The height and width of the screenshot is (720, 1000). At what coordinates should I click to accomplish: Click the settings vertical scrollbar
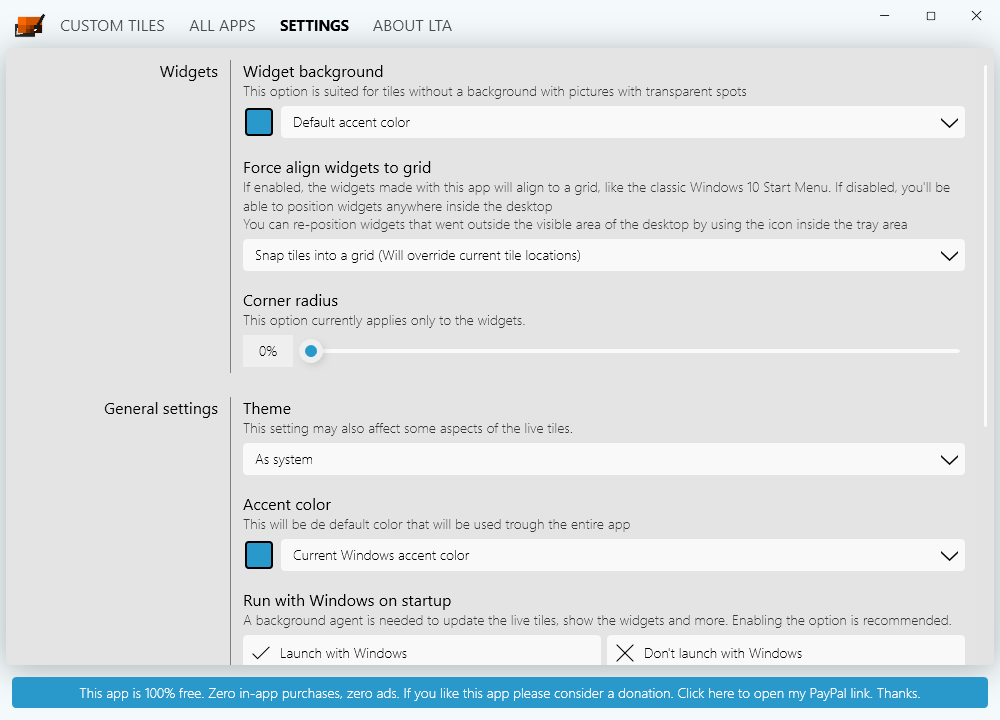[x=987, y=246]
